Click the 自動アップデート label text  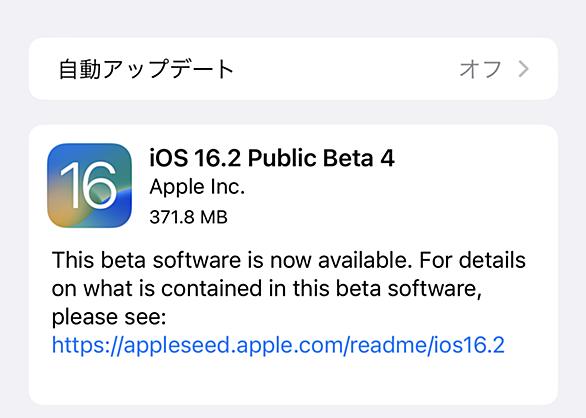(x=146, y=69)
